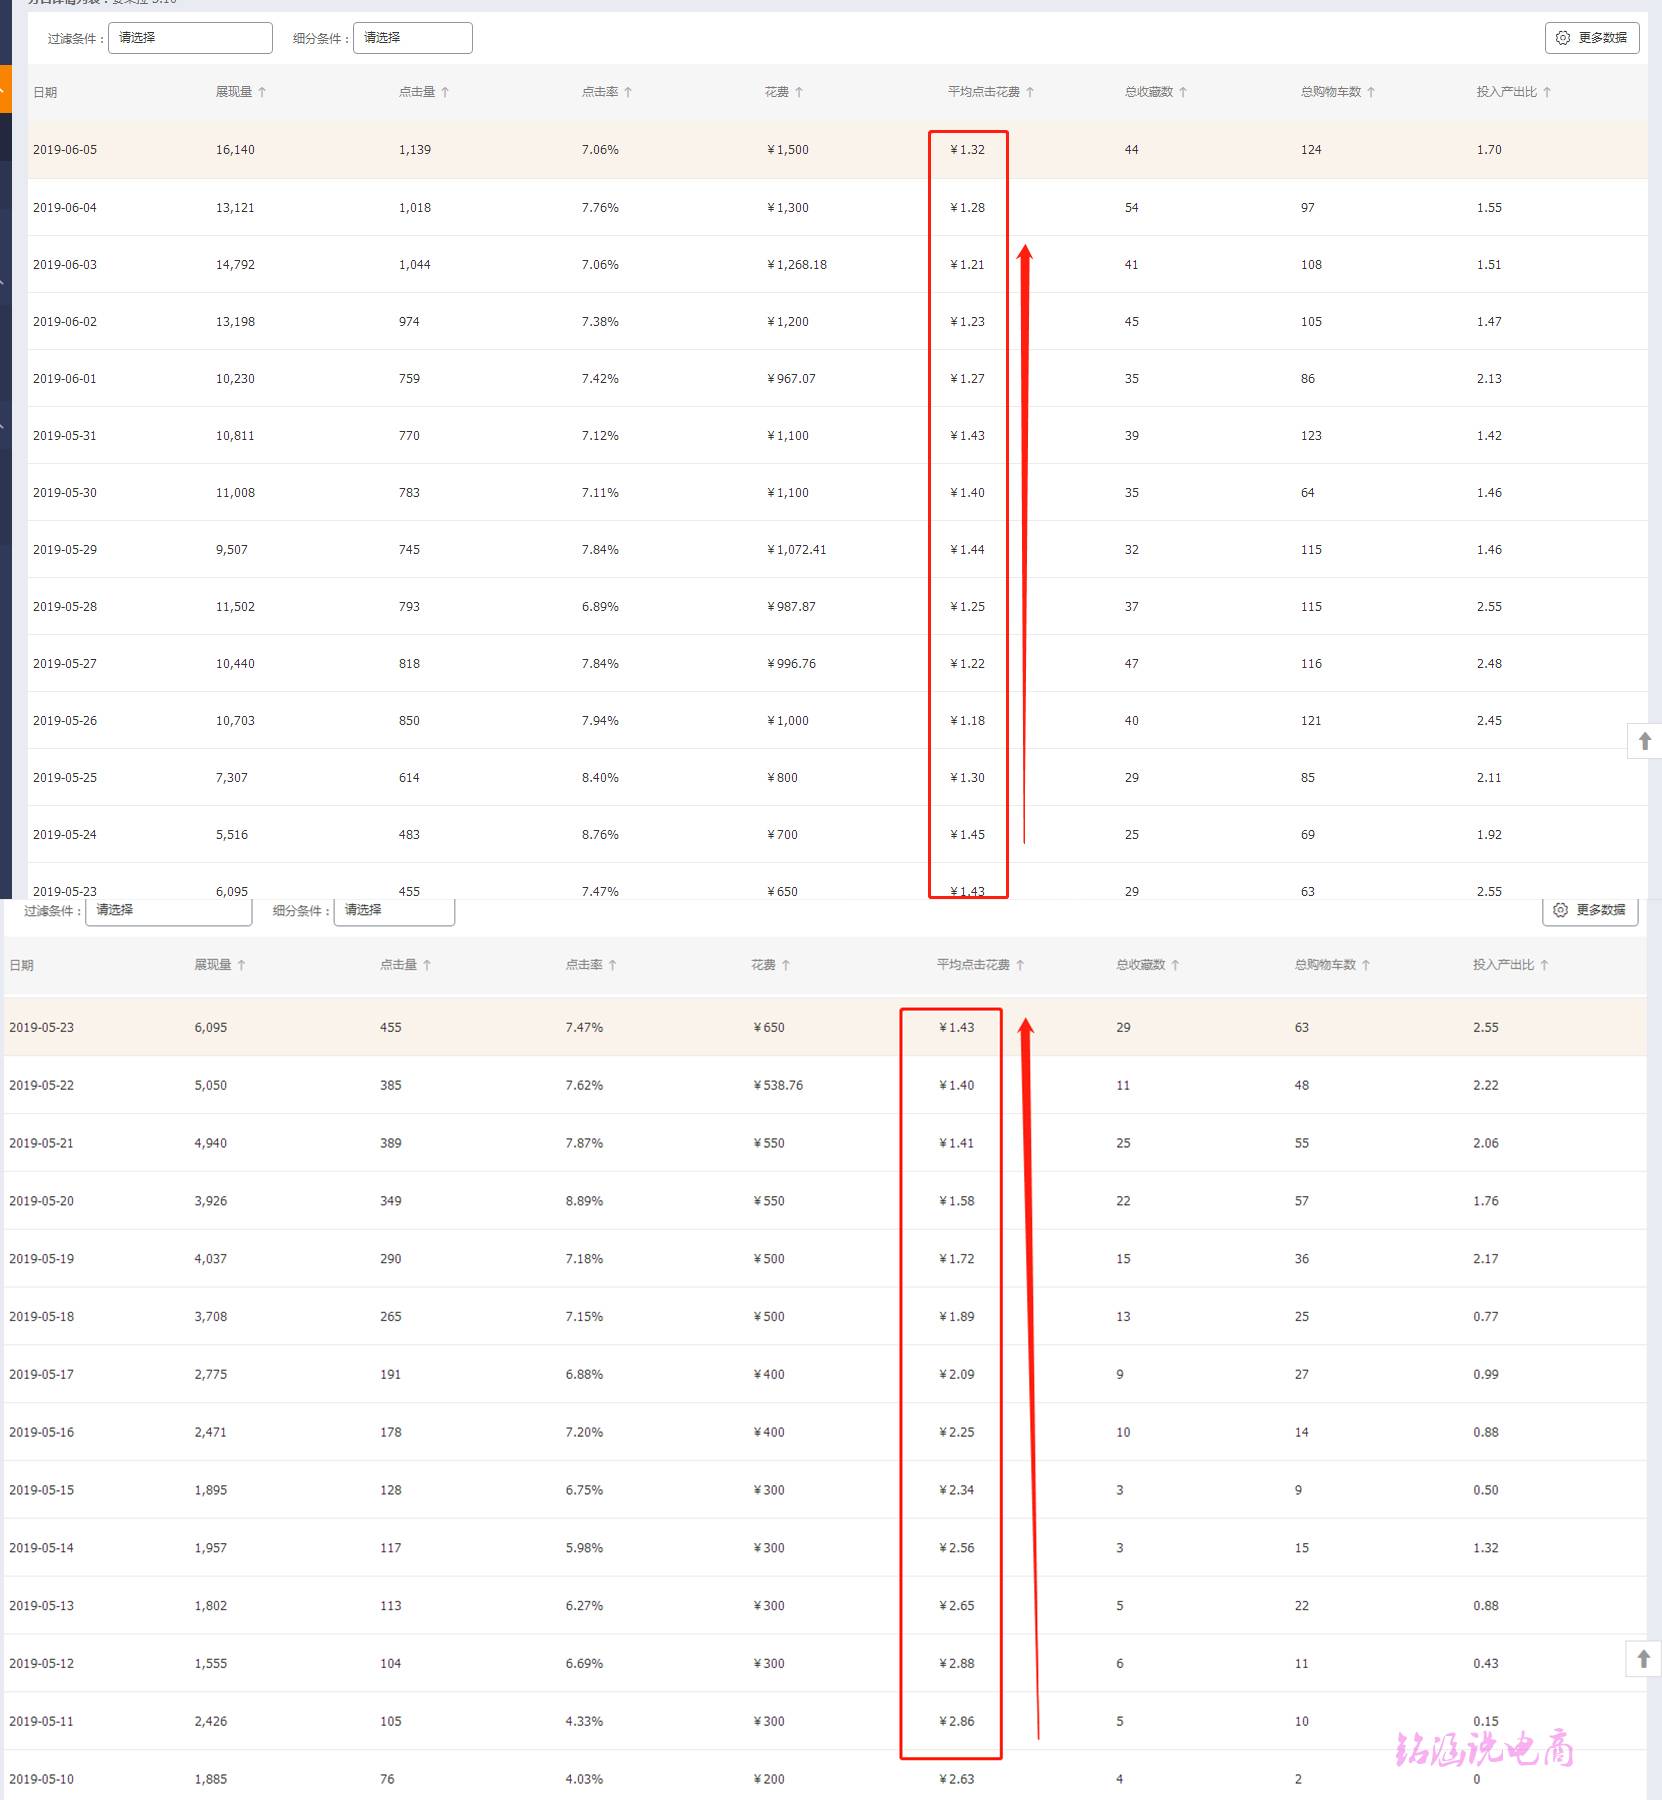Click clicks value 1,044
Screen dimensions: 1662x1800
point(415,265)
